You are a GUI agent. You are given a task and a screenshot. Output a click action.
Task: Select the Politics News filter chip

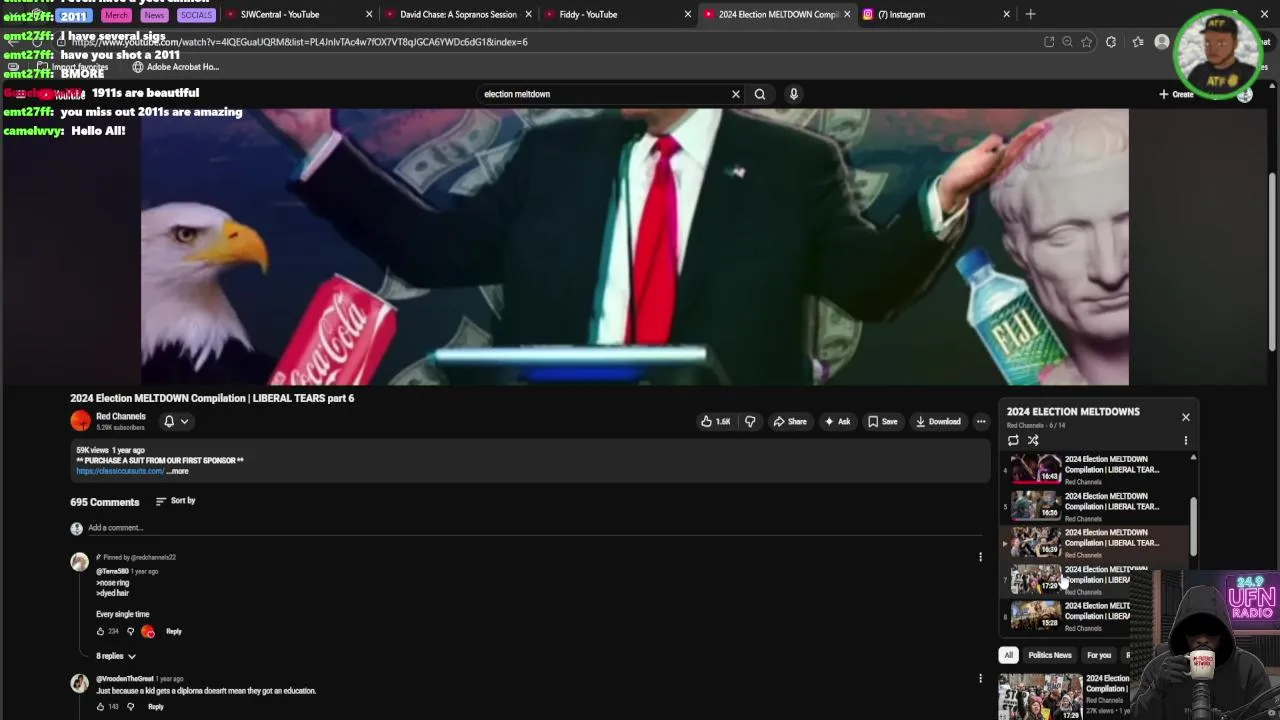(1050, 655)
